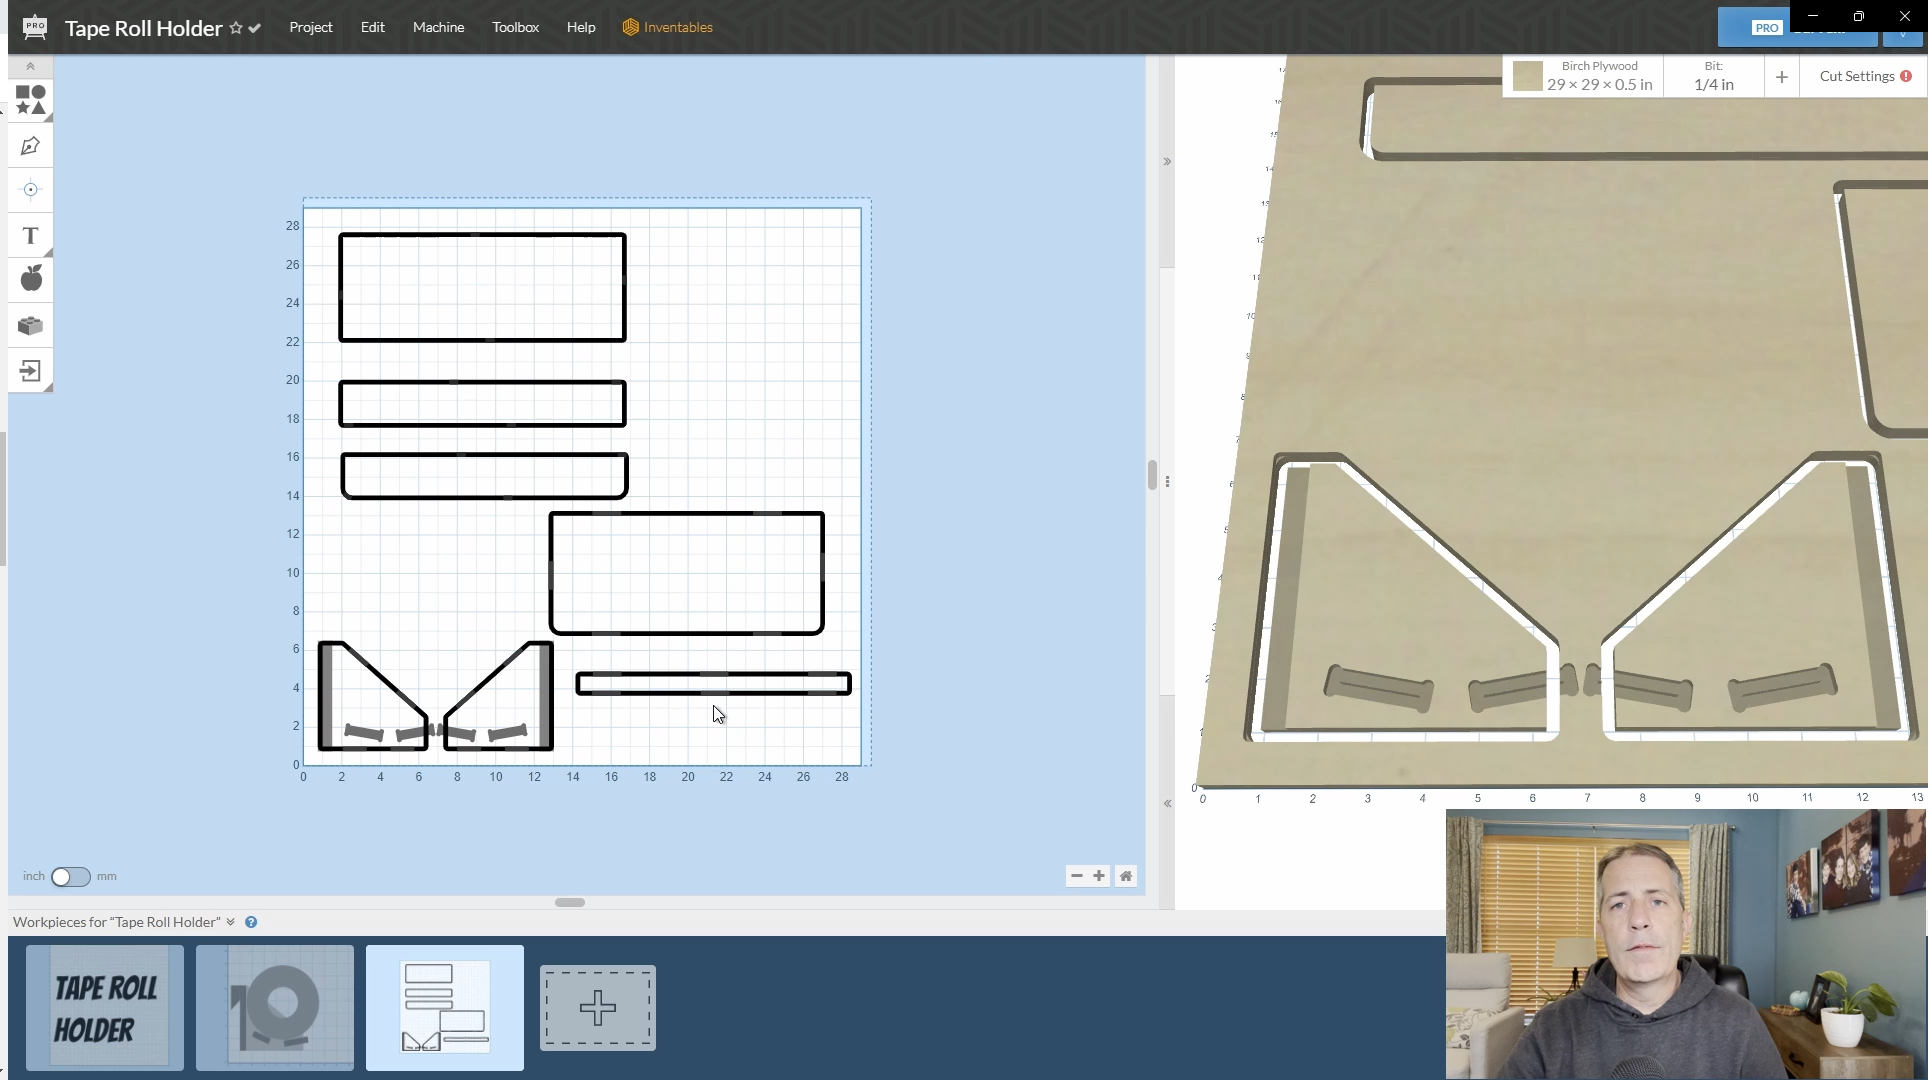Select the Pen drawing tool

coord(30,146)
